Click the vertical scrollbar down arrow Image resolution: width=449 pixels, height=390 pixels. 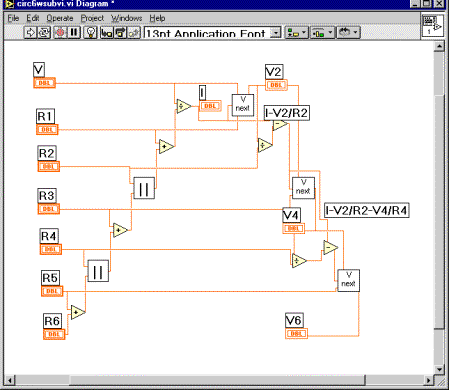pyautogui.click(x=439, y=369)
